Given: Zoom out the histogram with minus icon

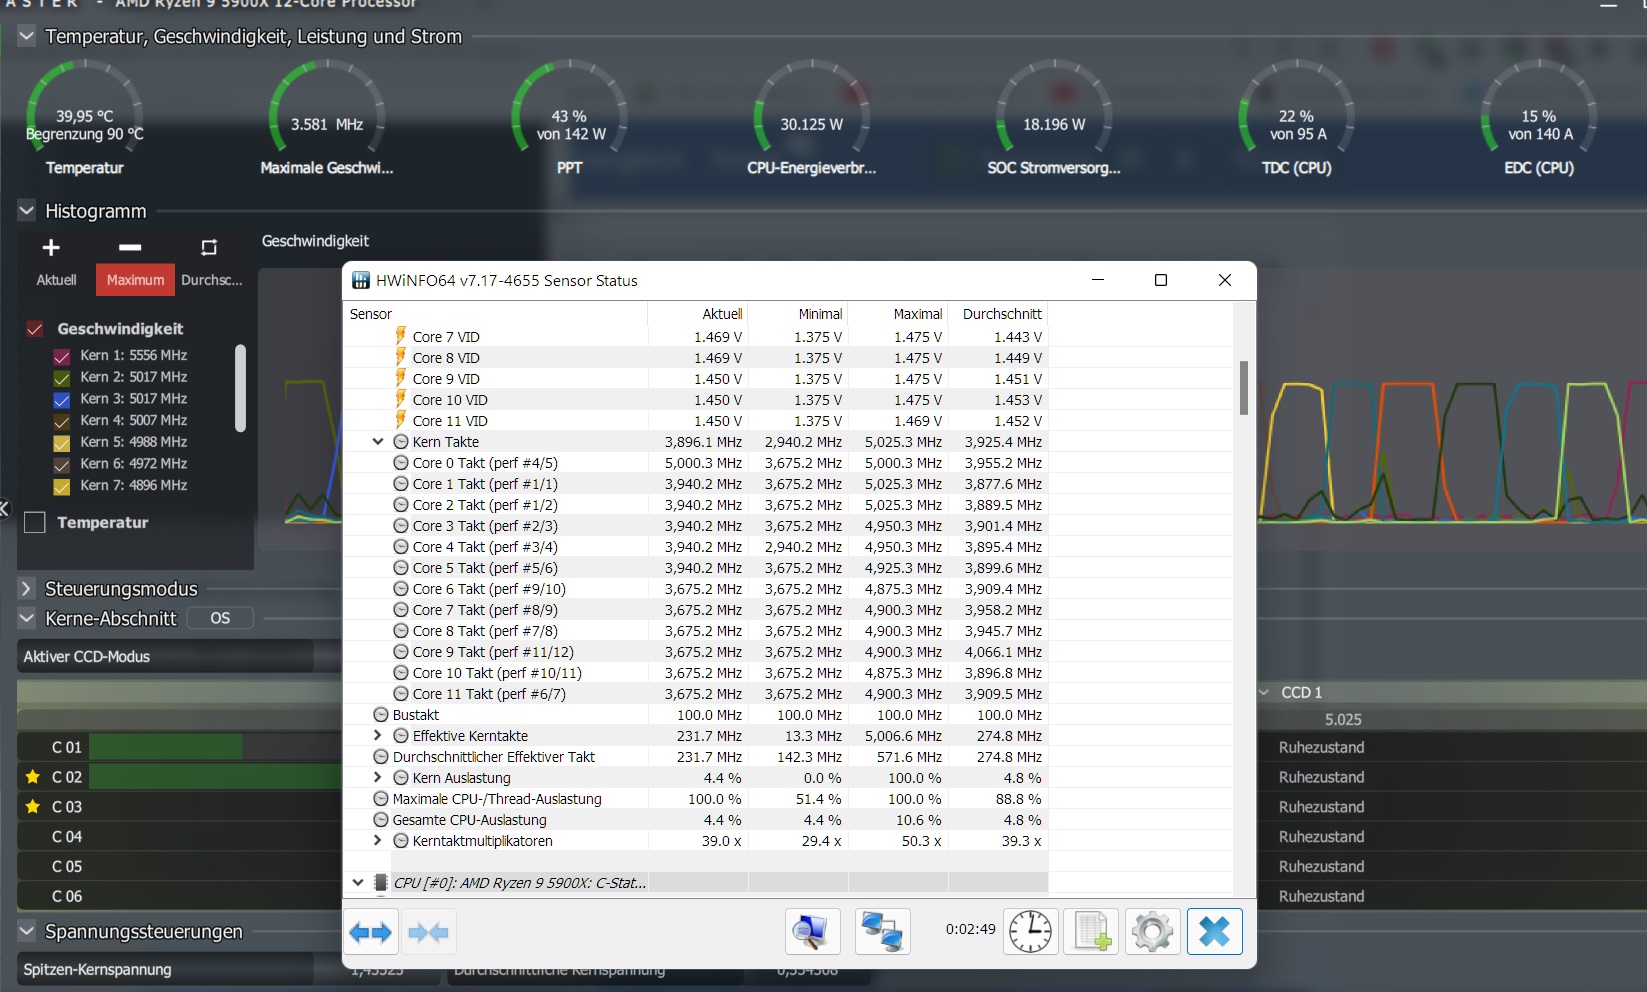Looking at the screenshot, I should 130,247.
